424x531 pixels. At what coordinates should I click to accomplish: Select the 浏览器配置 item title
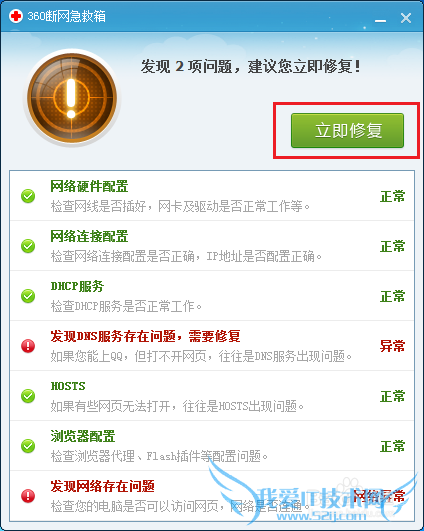pyautogui.click(x=83, y=436)
